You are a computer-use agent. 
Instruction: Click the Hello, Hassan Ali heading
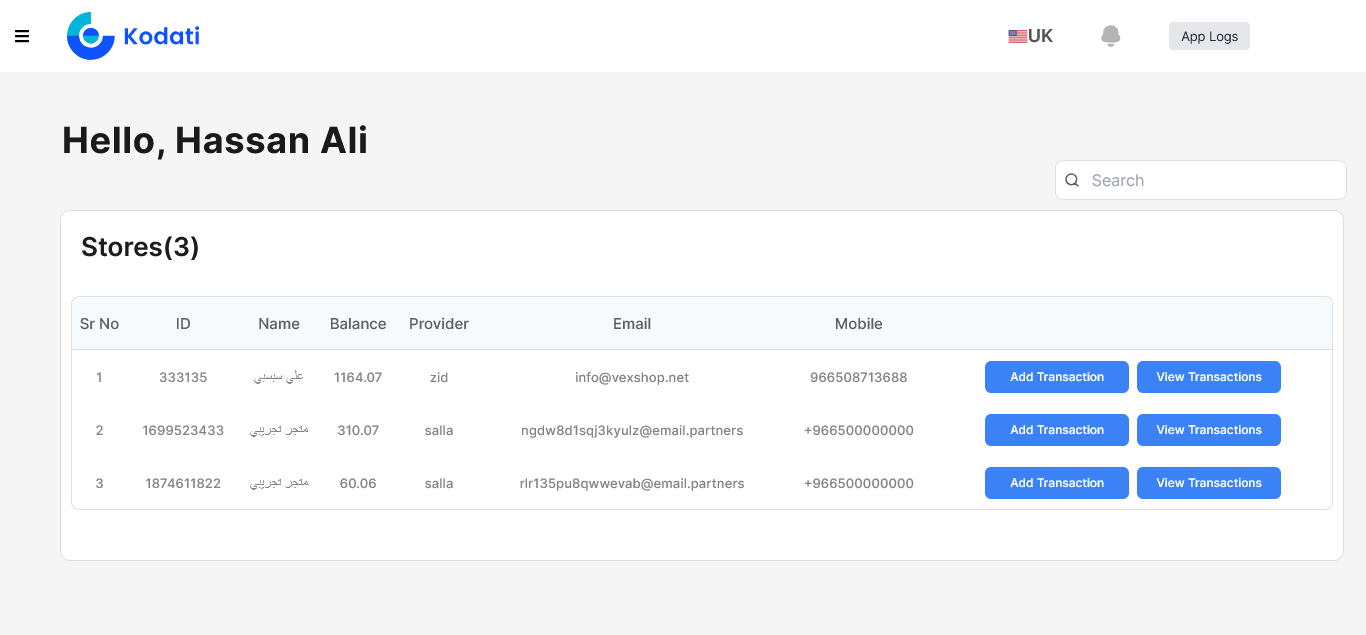215,140
